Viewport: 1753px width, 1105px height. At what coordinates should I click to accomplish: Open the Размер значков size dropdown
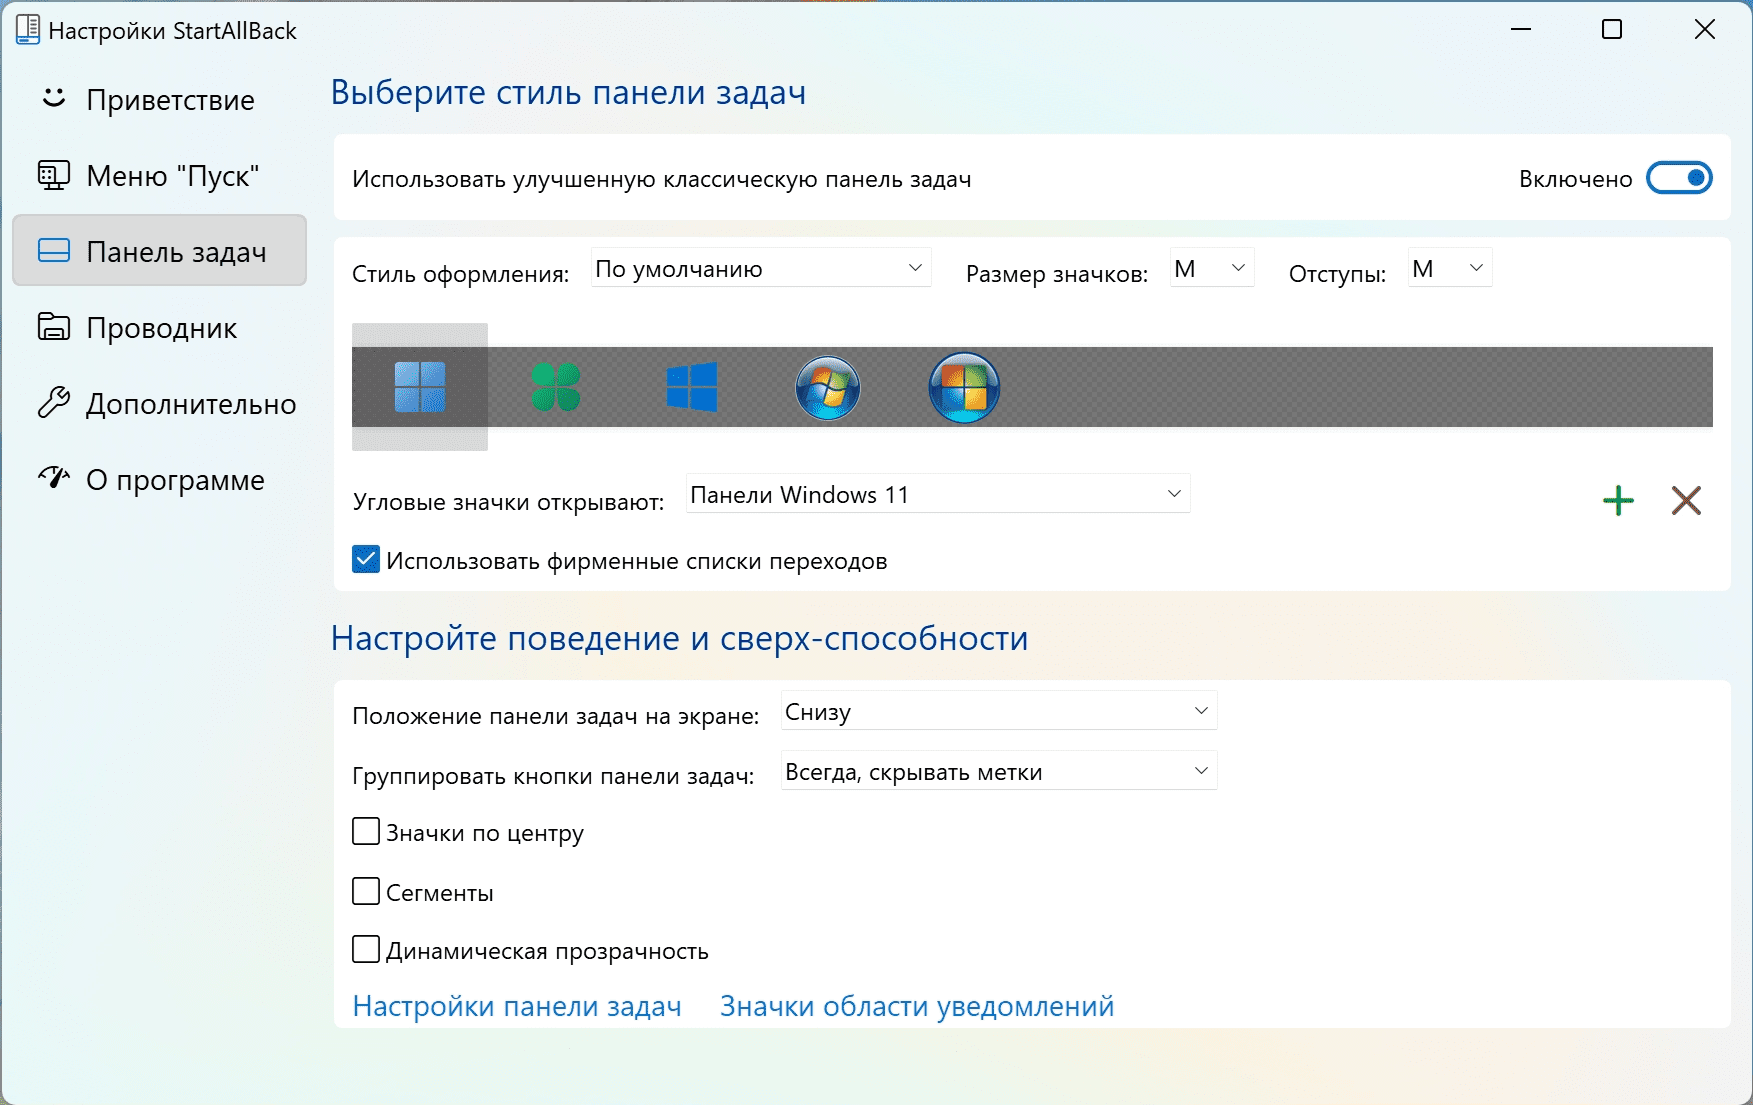point(1212,268)
